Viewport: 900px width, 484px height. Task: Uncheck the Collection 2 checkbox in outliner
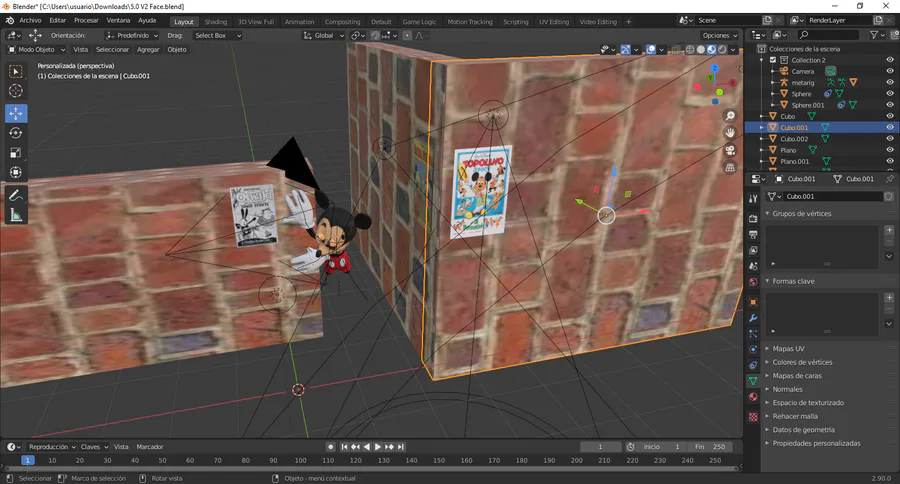click(773, 60)
